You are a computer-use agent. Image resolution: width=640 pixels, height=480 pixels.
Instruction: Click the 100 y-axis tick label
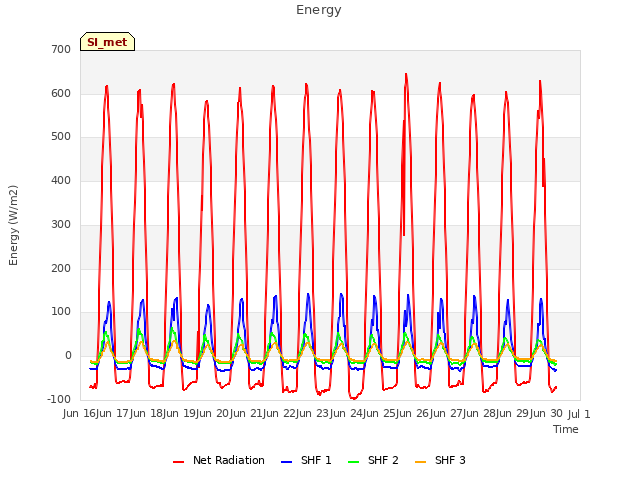point(61,312)
